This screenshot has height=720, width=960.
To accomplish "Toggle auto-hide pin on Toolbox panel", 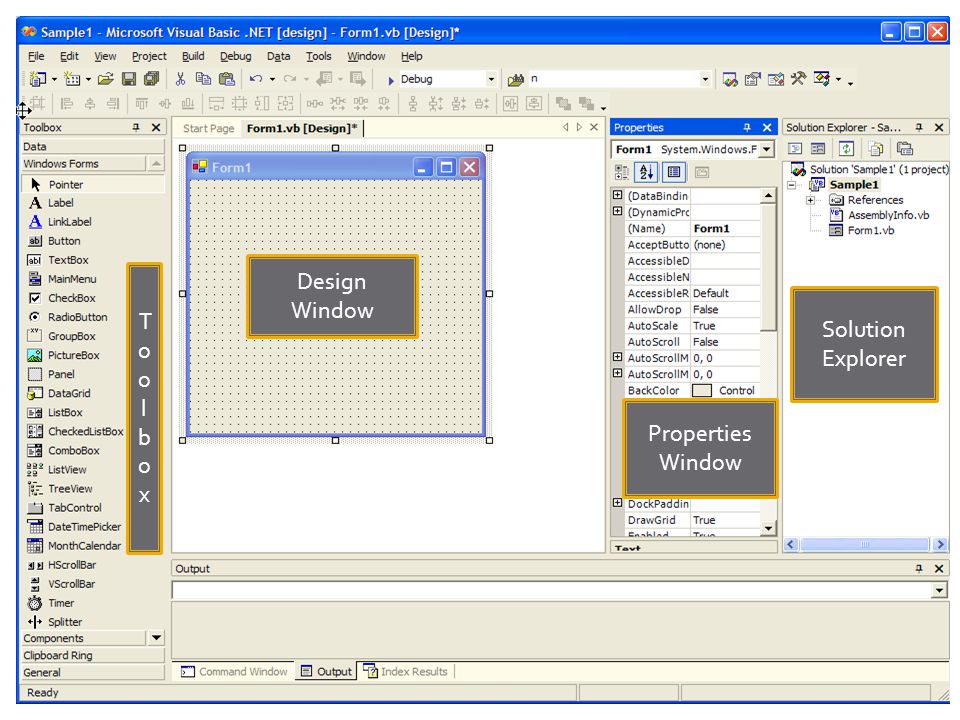I will [136, 127].
